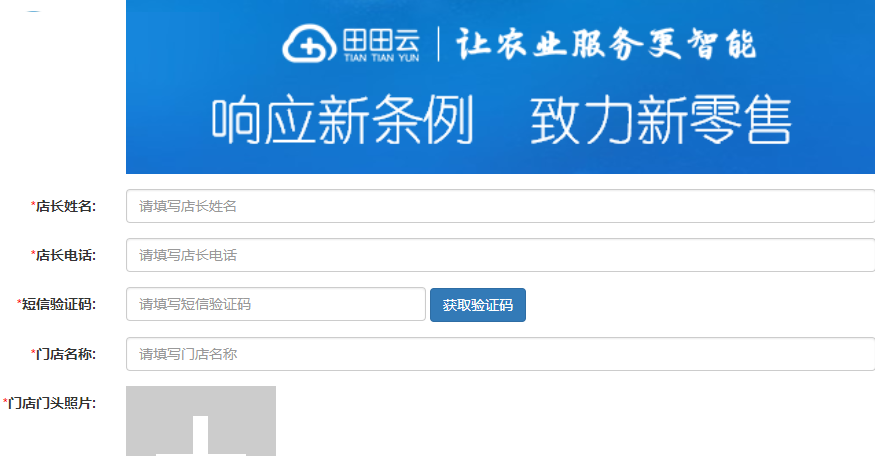Click the vertical divider beside the 田田云 logo
This screenshot has height=456, width=875.
tap(438, 44)
